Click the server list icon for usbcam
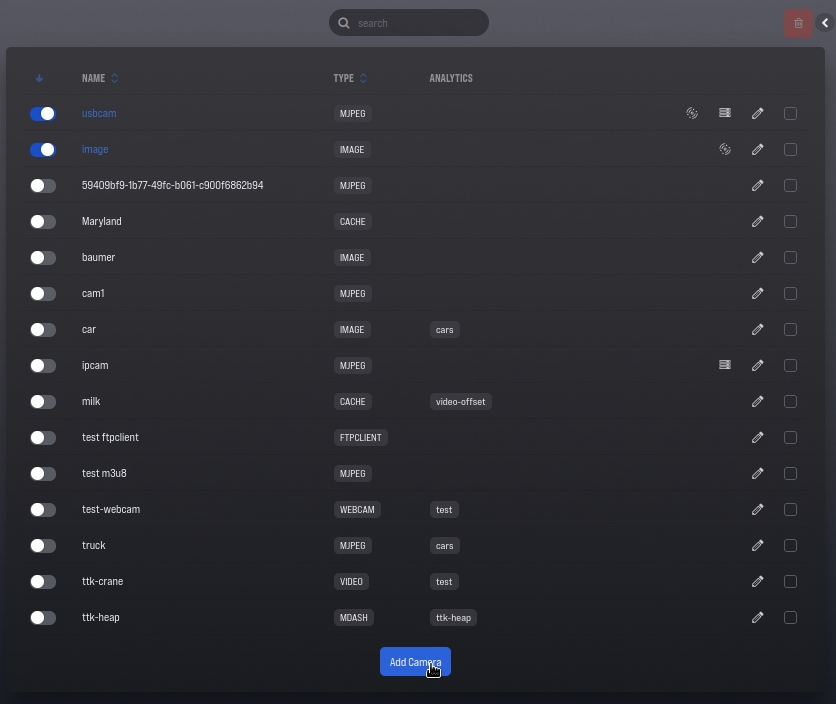Image resolution: width=836 pixels, height=704 pixels. (x=725, y=114)
